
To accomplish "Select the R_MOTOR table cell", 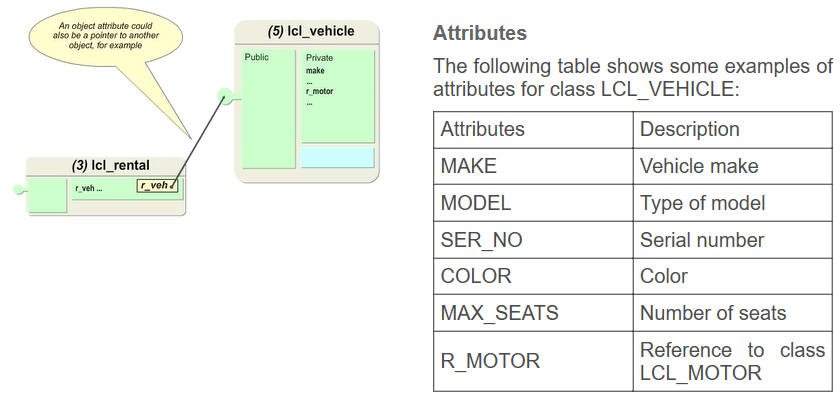I will [x=533, y=361].
